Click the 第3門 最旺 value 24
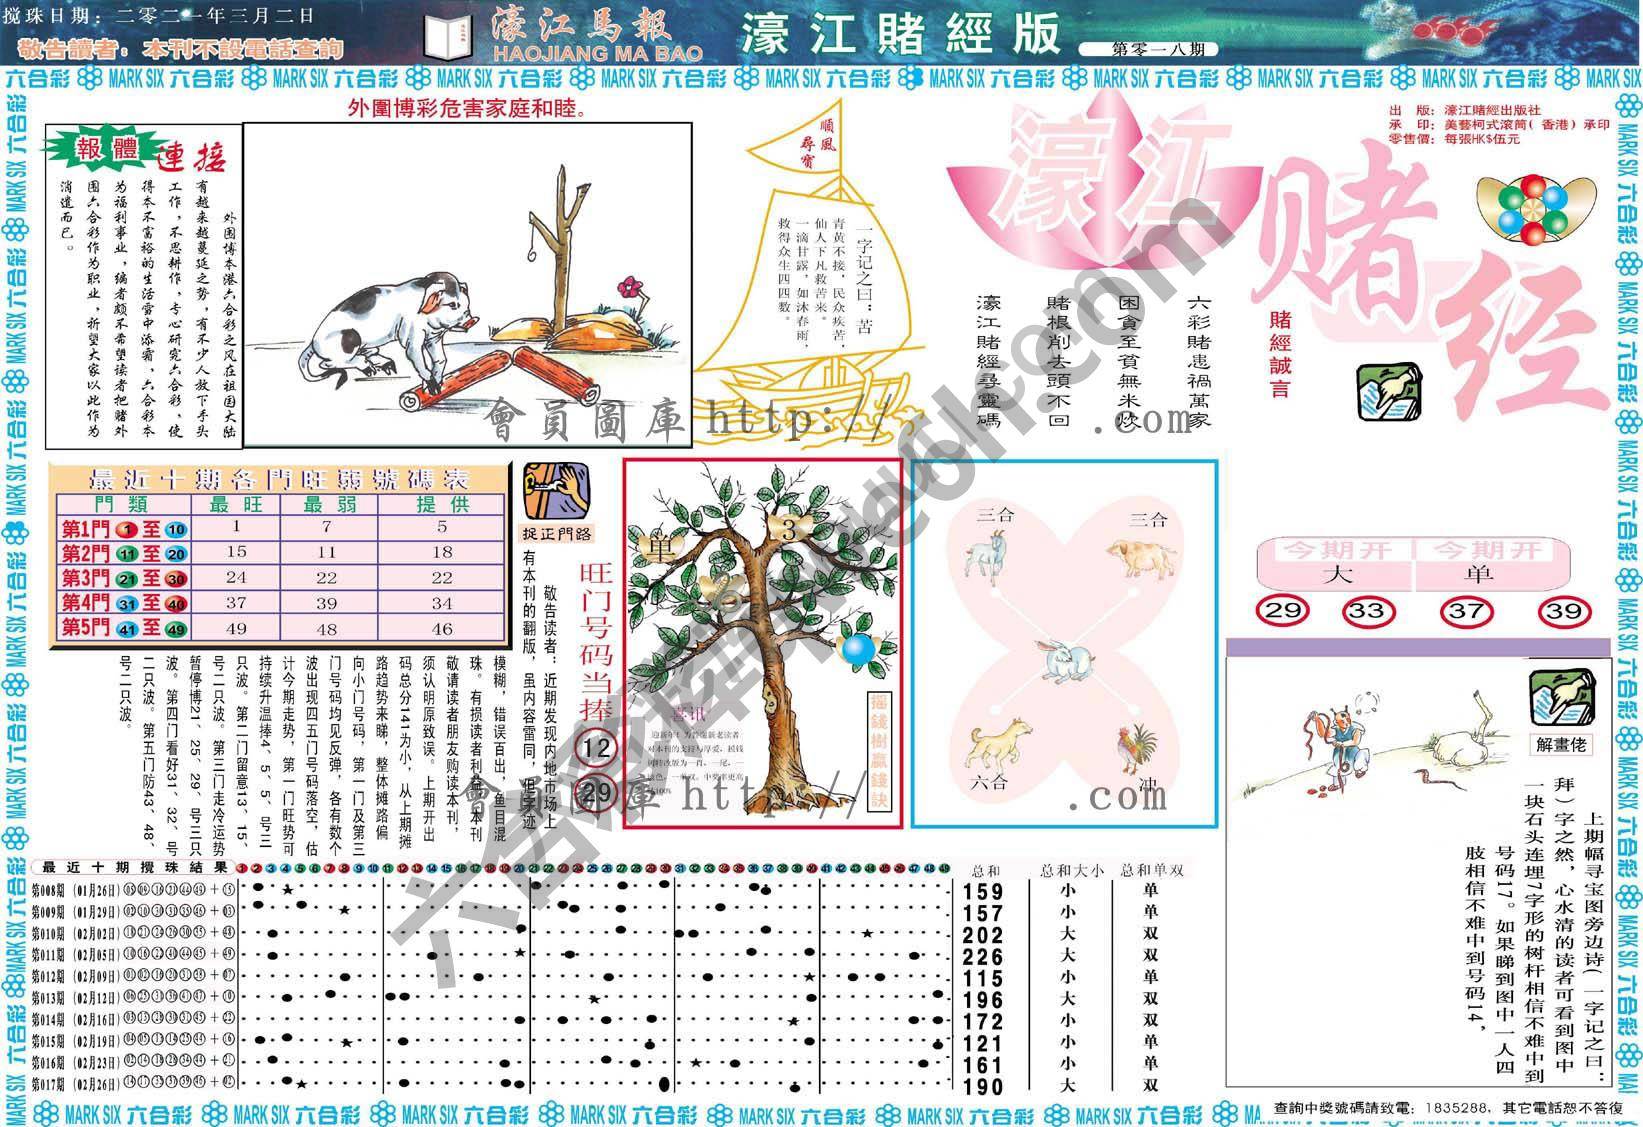This screenshot has width=1643, height=1127. click(236, 578)
